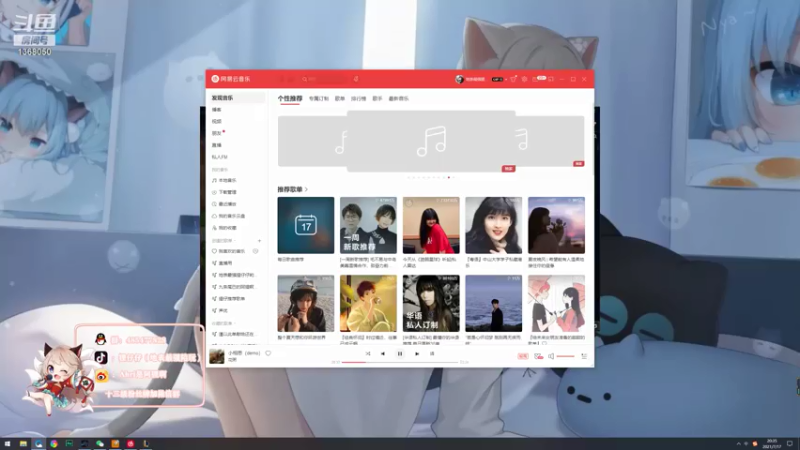This screenshot has height=450, width=800.
Task: Open the play queue list icon
Action: [584, 356]
